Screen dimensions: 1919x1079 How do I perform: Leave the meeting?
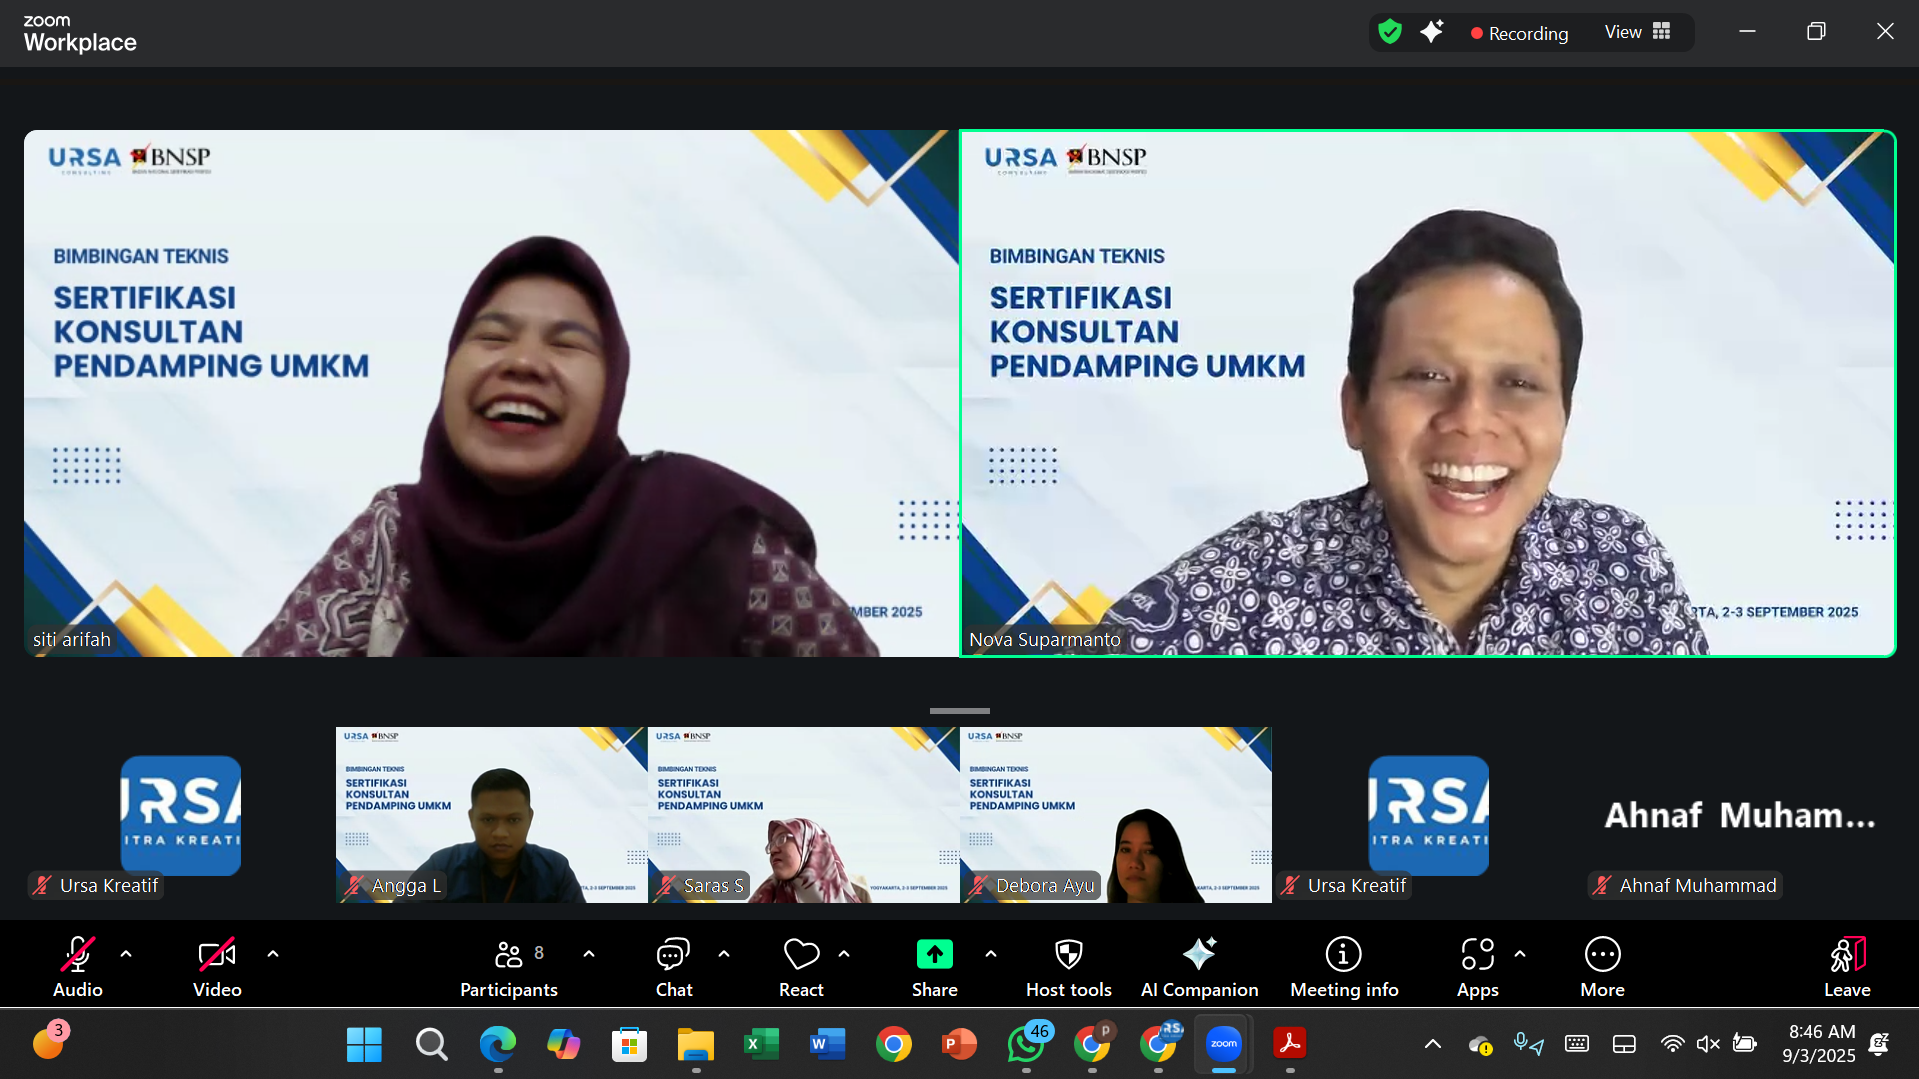(x=1846, y=966)
